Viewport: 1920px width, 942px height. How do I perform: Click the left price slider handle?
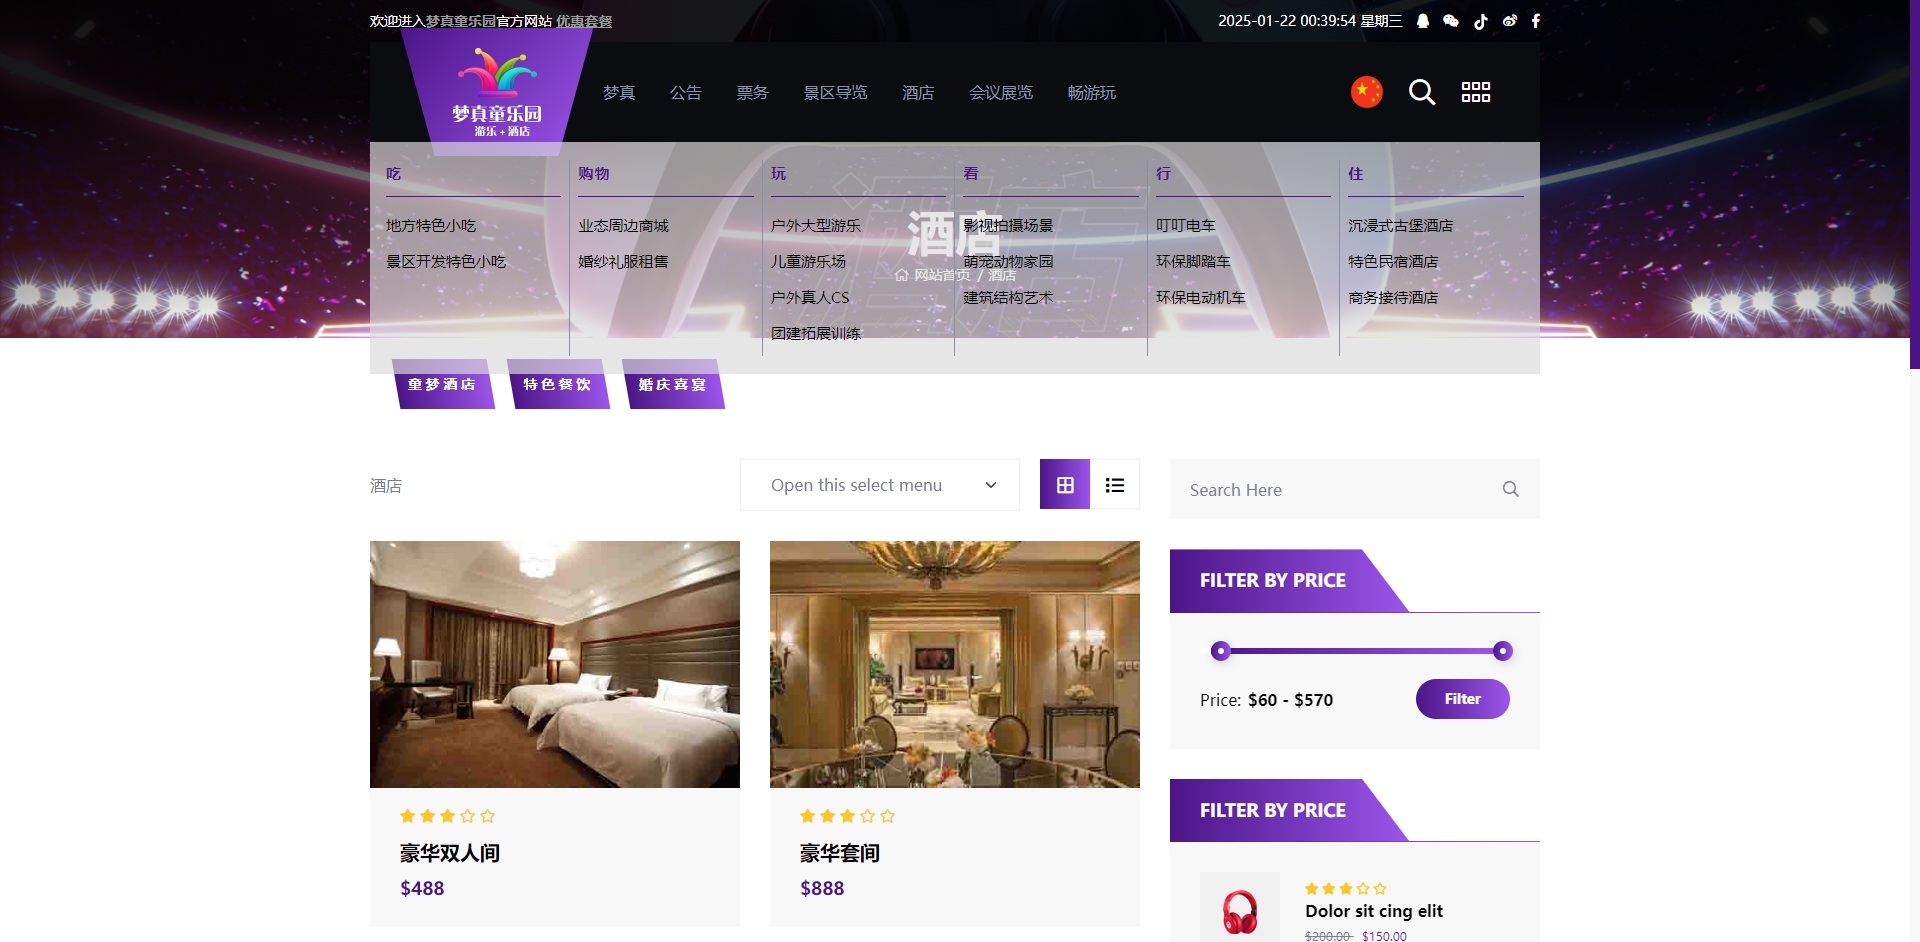coord(1220,651)
